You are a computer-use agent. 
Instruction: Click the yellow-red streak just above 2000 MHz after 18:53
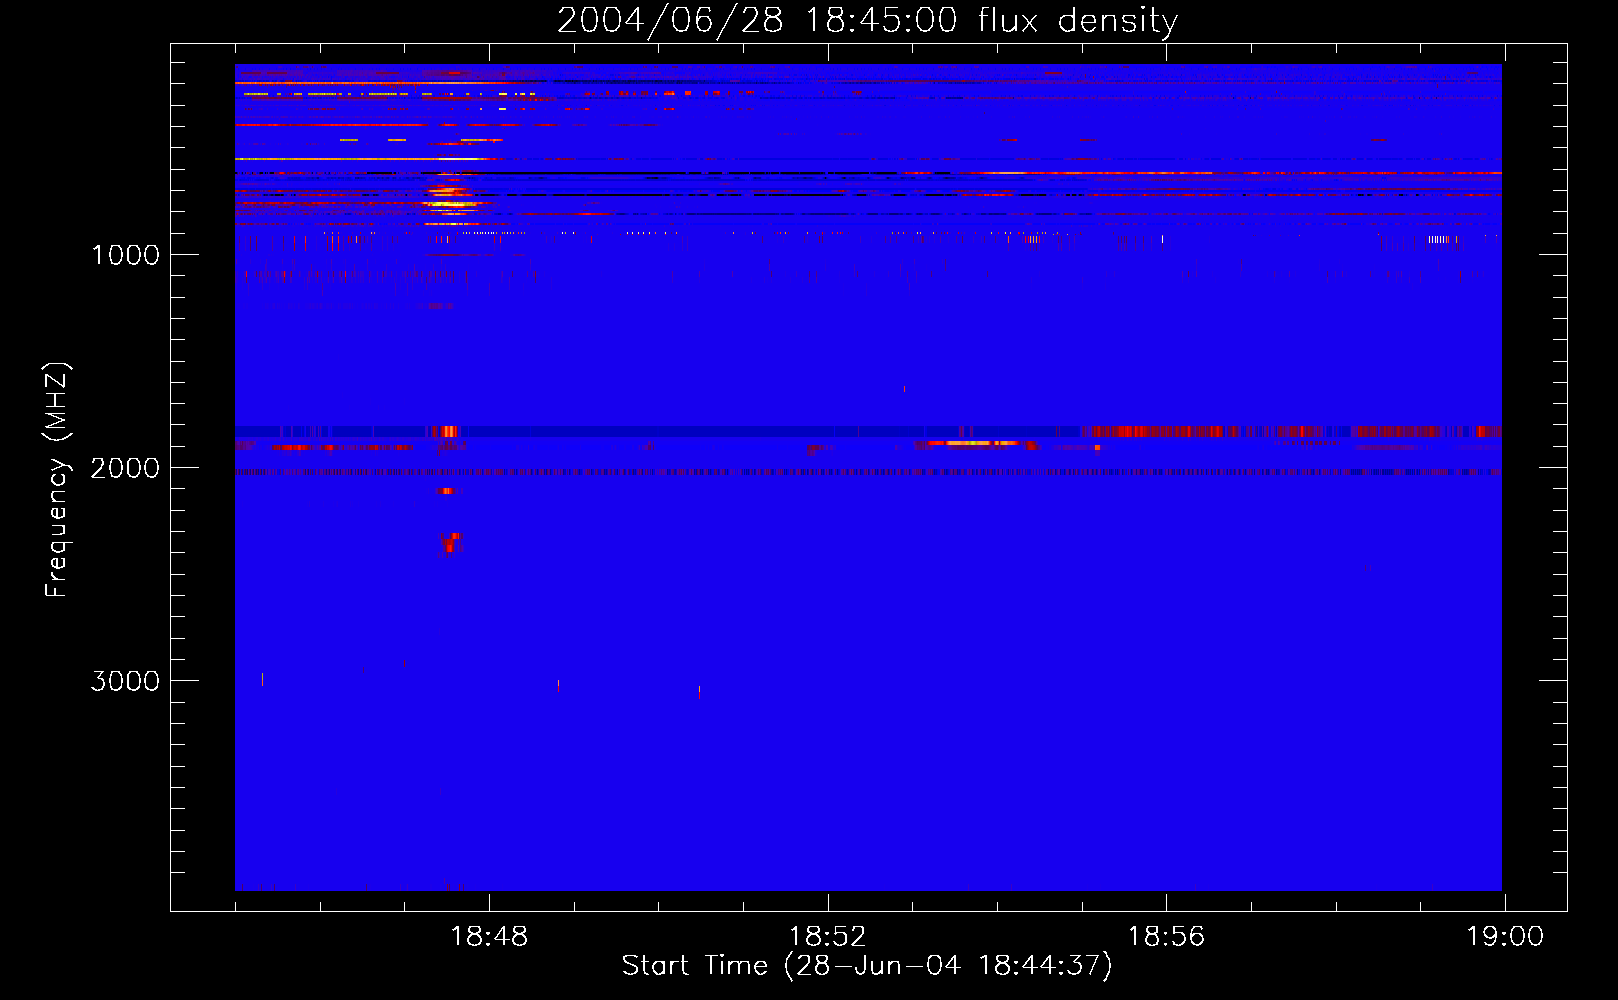975,443
